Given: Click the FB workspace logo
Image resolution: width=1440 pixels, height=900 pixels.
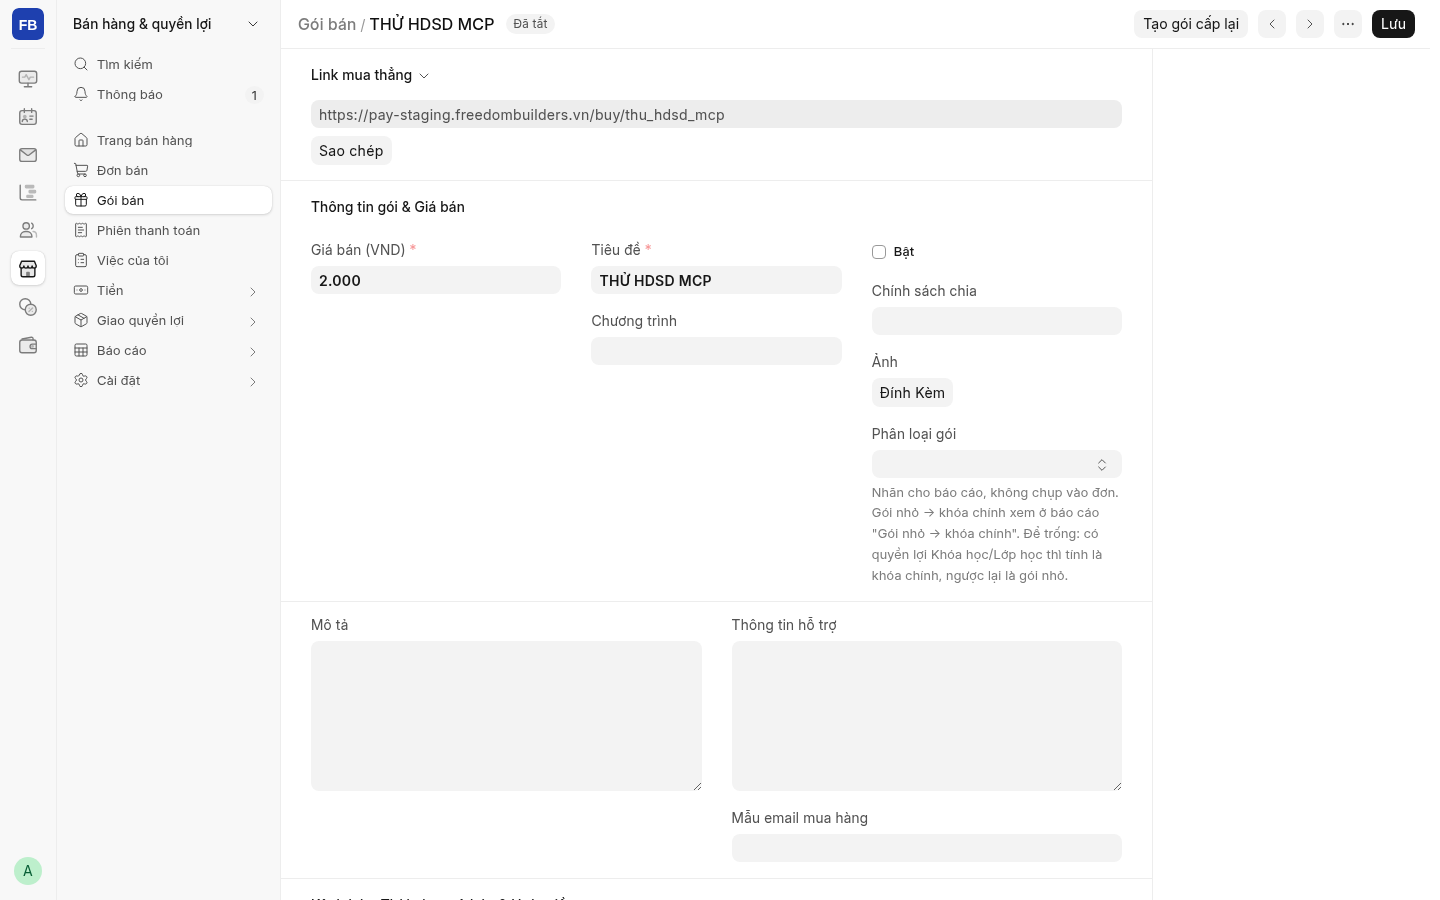Looking at the screenshot, I should coord(28,24).
